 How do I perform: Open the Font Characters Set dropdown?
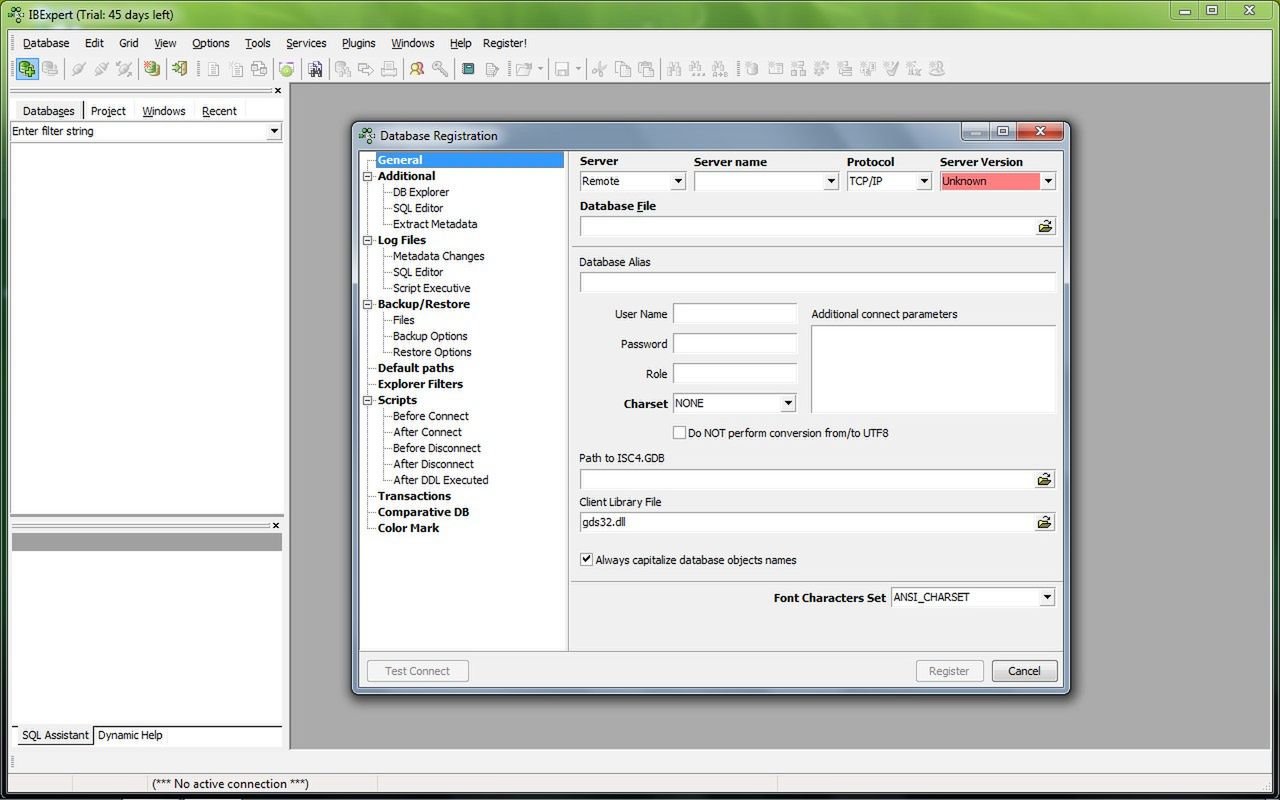tap(1047, 597)
